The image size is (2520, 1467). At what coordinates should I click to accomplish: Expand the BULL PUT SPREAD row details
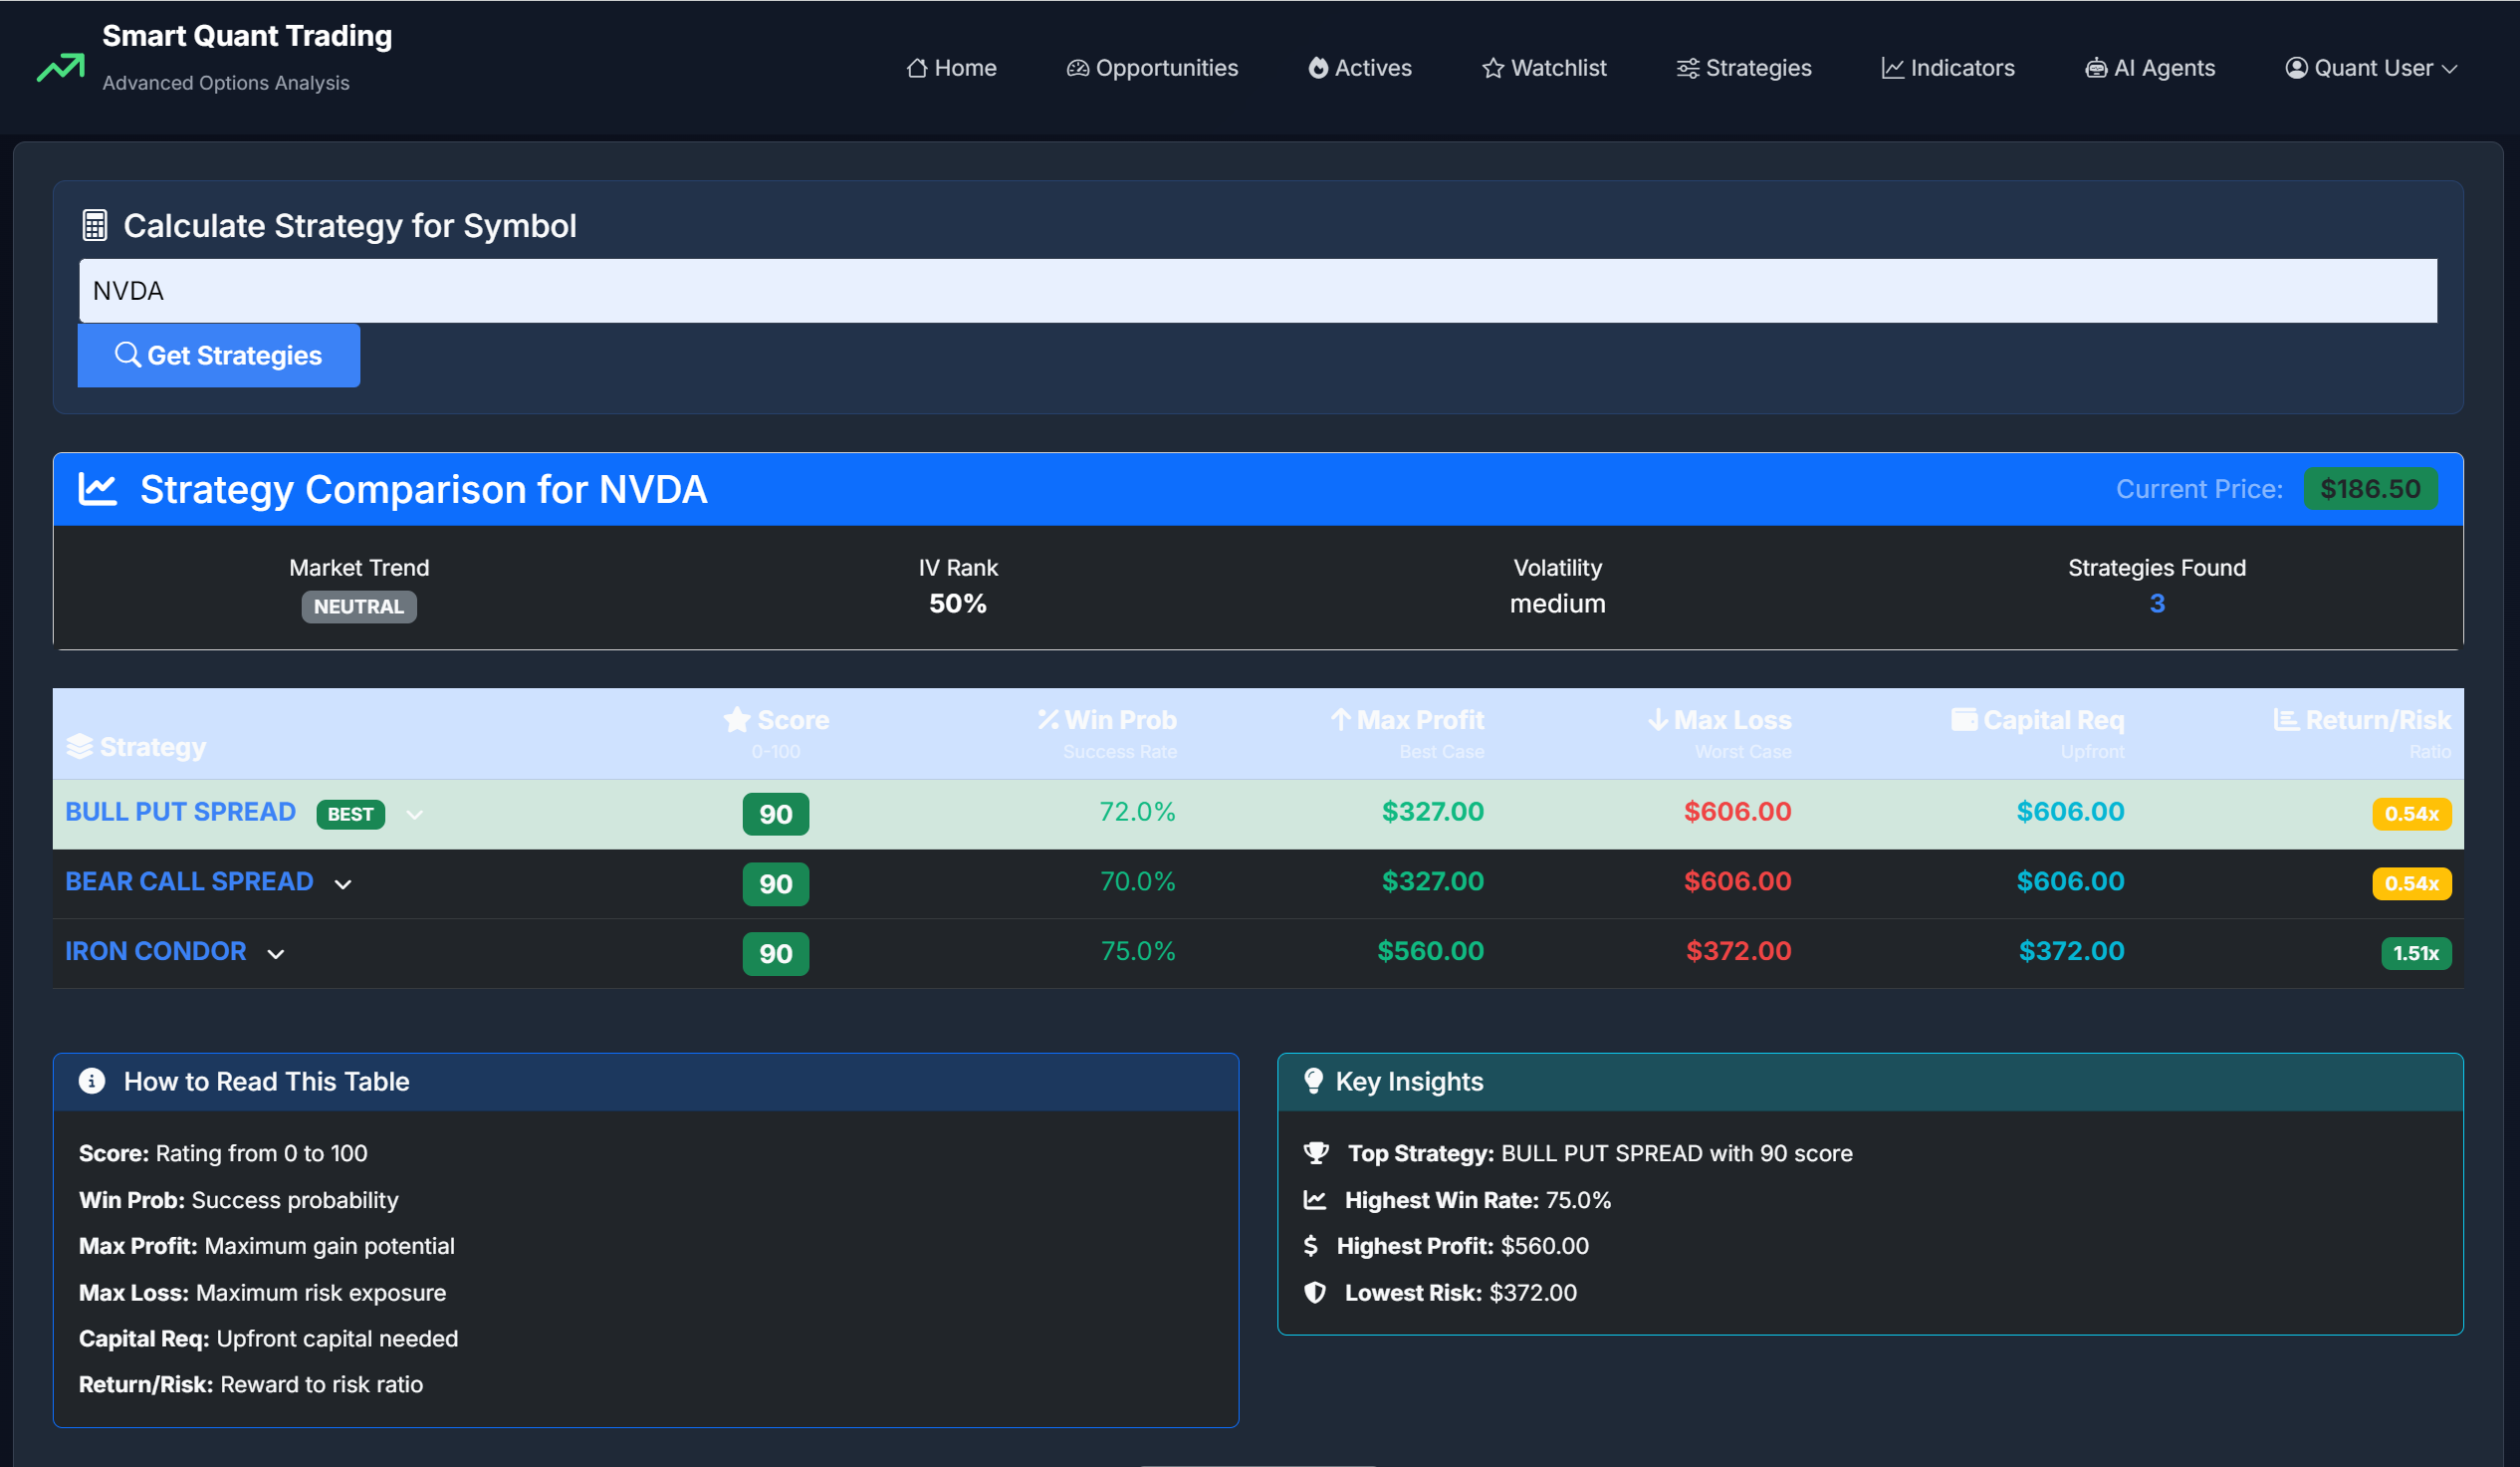[415, 814]
